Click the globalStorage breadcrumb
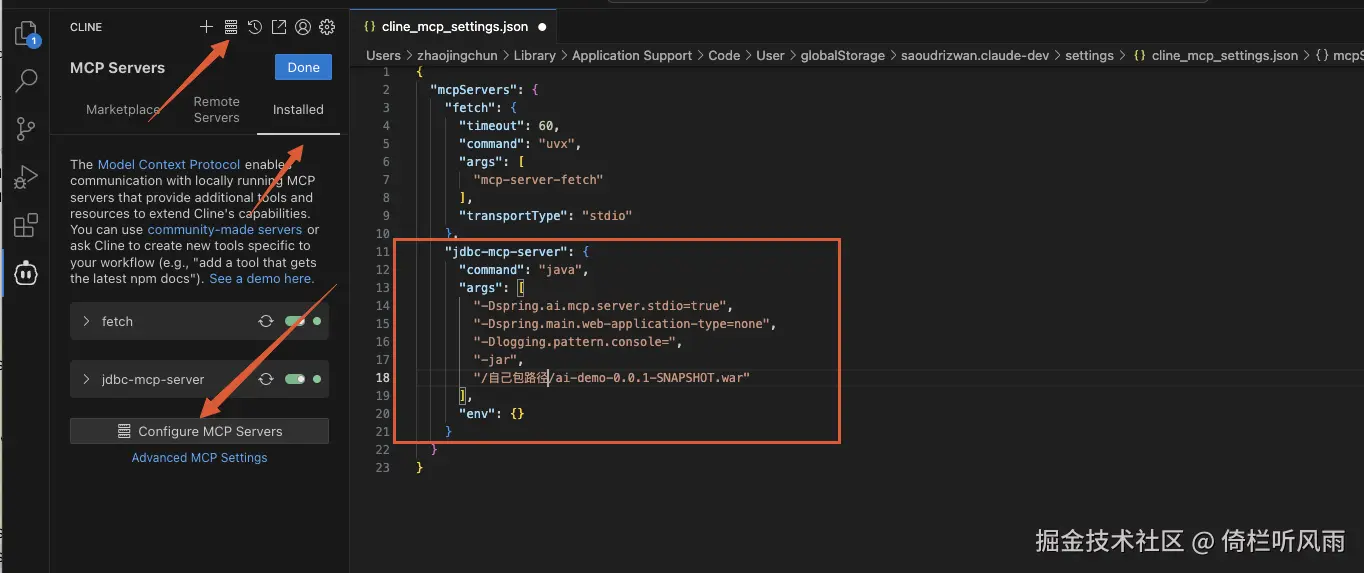Screen dimensions: 1364x573 coord(843,55)
